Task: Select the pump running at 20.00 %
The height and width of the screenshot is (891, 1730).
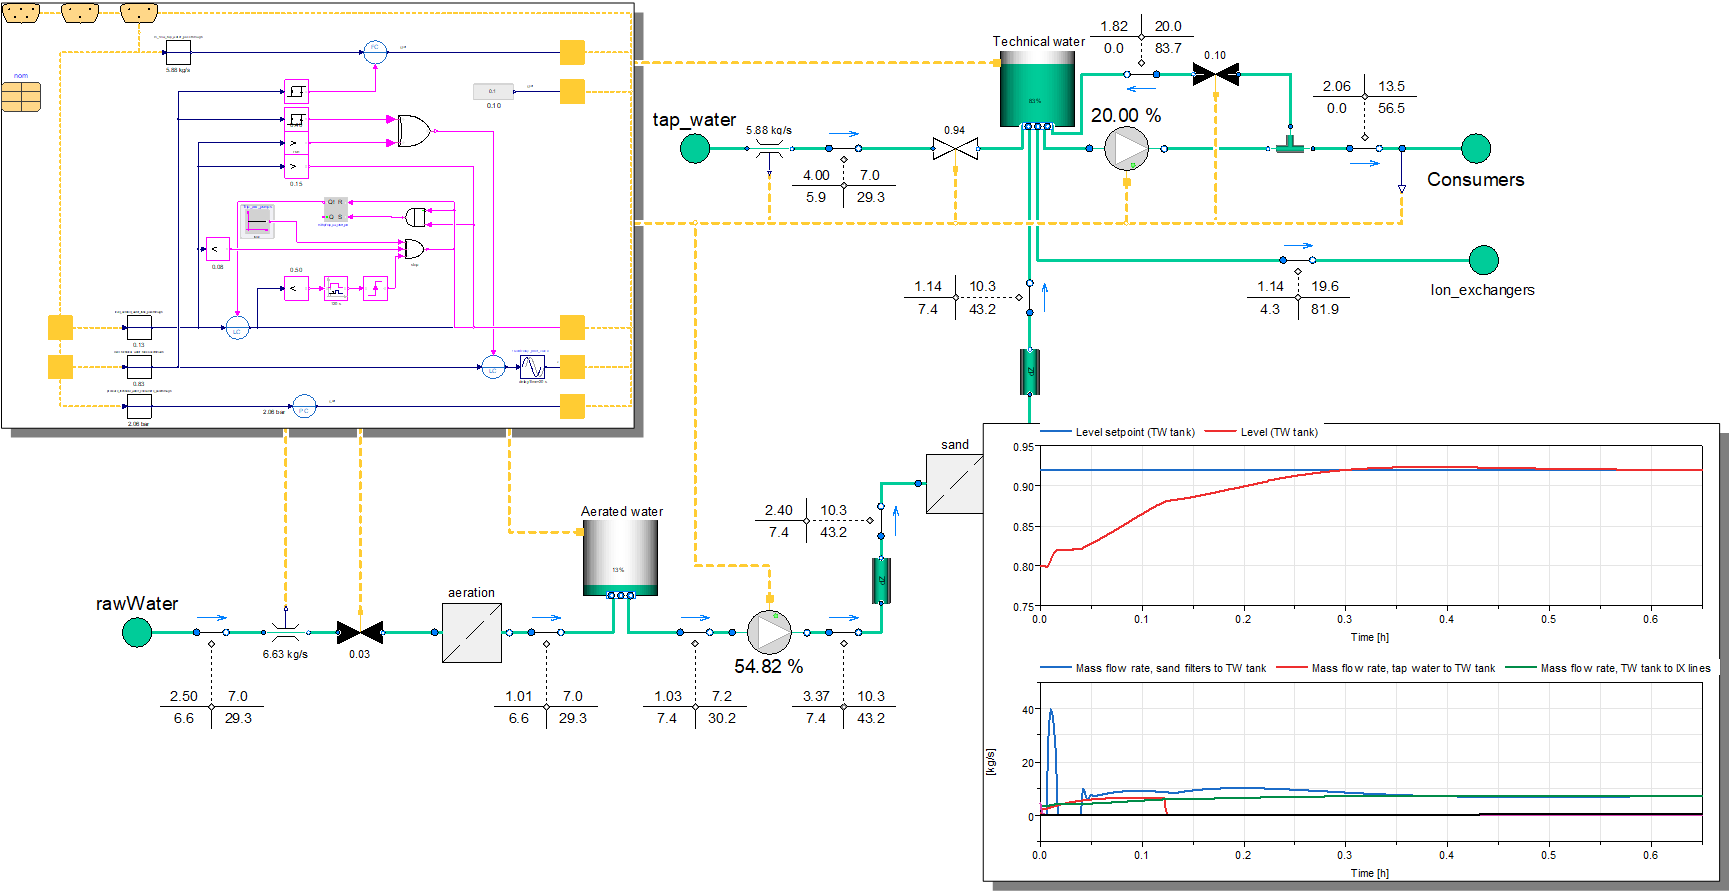Action: pos(1127,149)
